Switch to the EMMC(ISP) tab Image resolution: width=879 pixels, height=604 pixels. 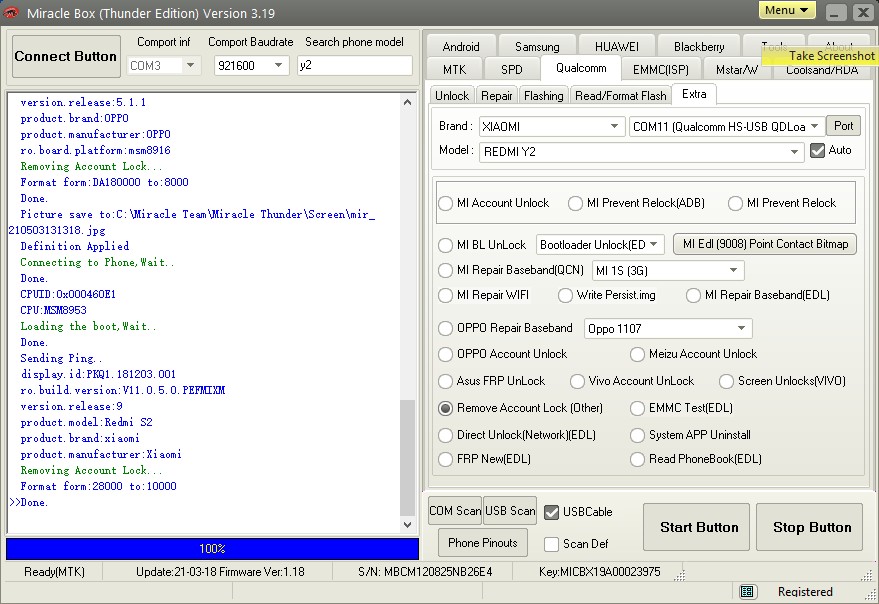[x=660, y=70]
